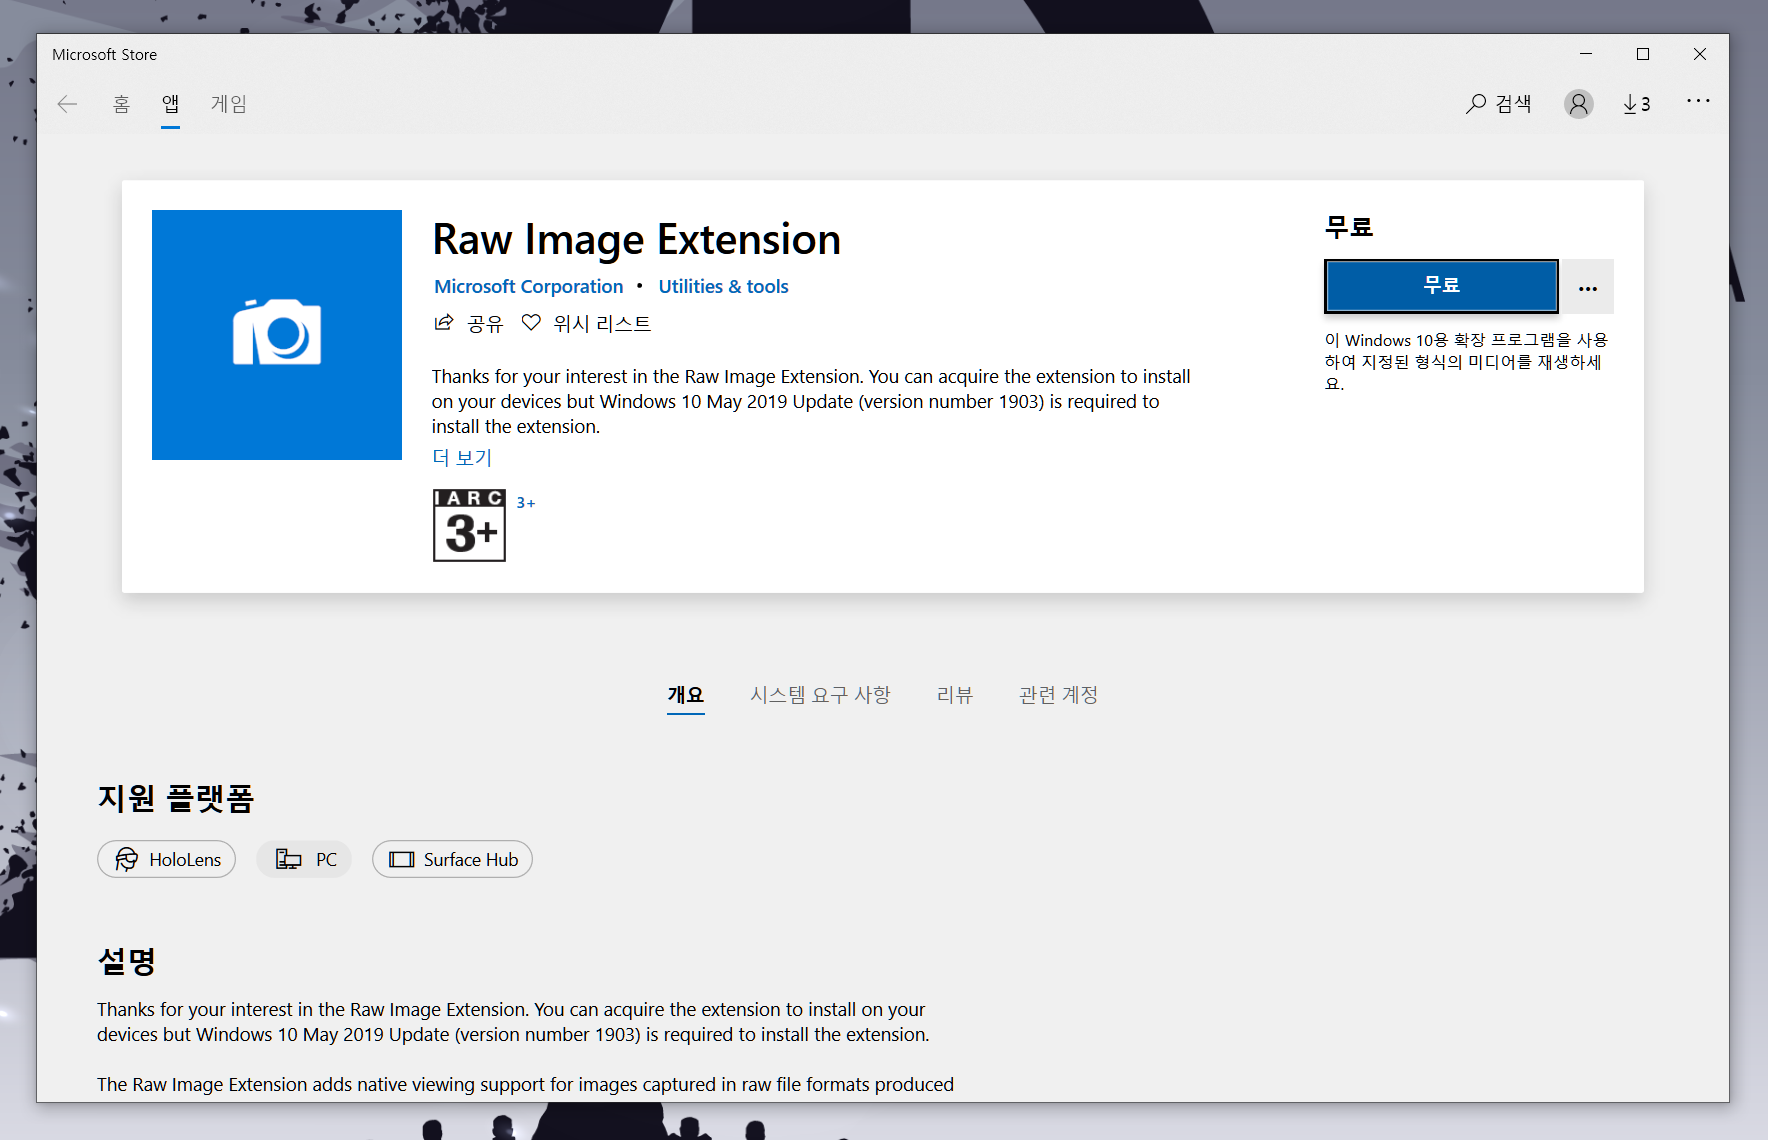
Task: Open the Utilities & tools category
Action: [x=723, y=287]
